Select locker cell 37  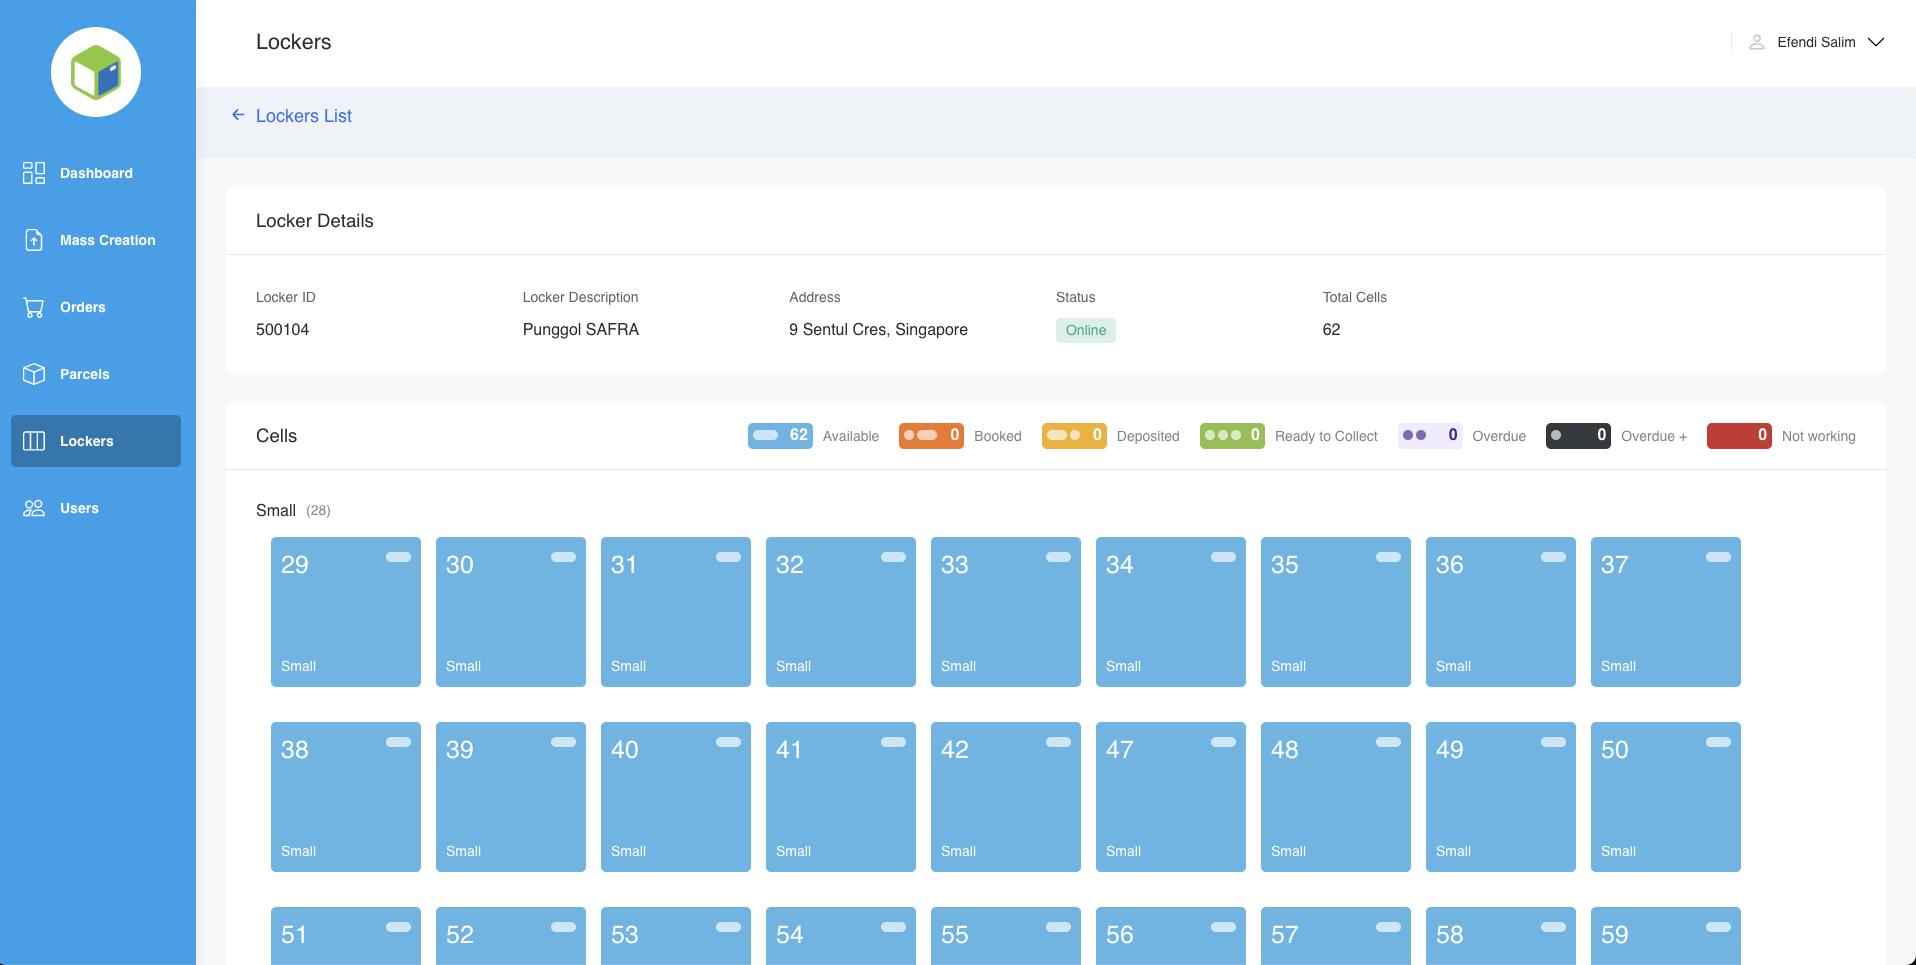coord(1666,612)
